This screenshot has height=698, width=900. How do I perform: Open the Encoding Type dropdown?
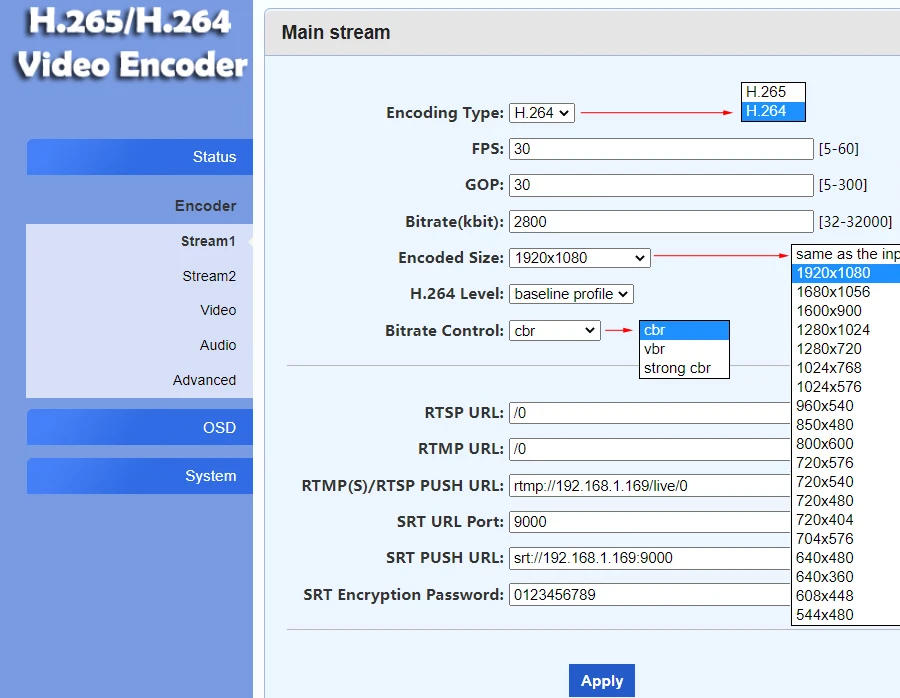541,113
